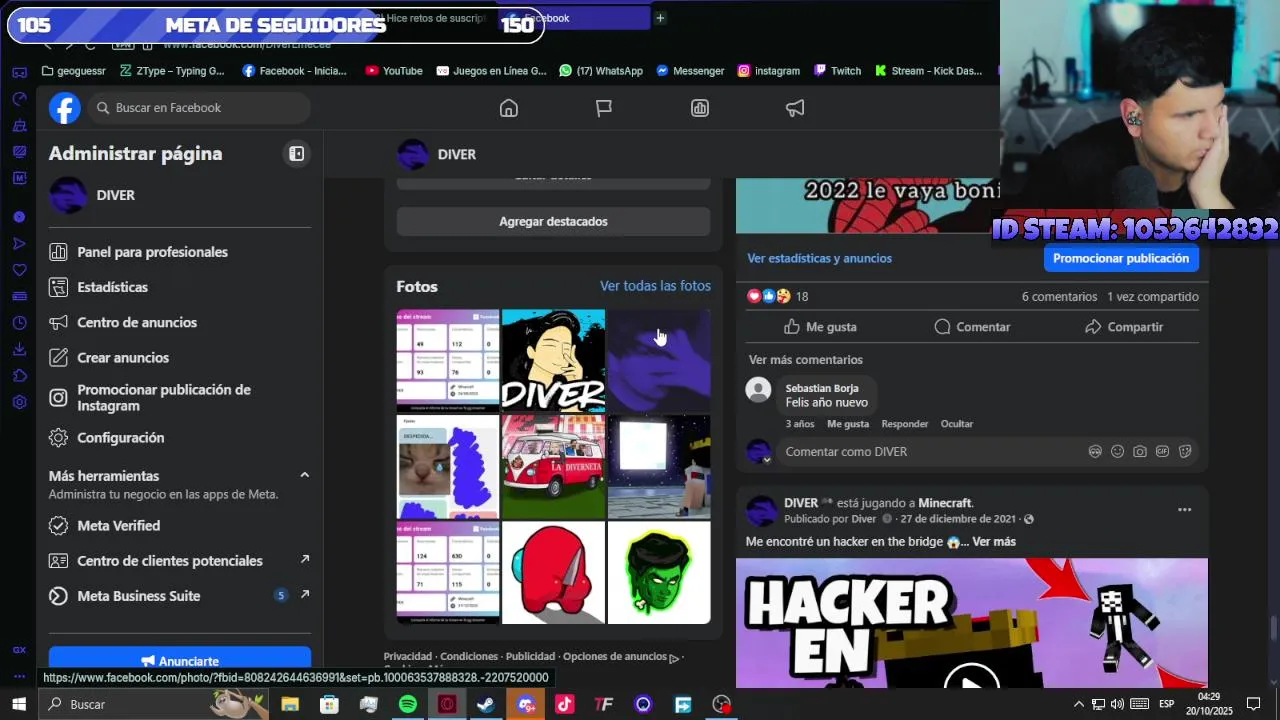Open the professional dashboard chart icon in top bar
The width and height of the screenshot is (1280, 720).
tap(700, 108)
